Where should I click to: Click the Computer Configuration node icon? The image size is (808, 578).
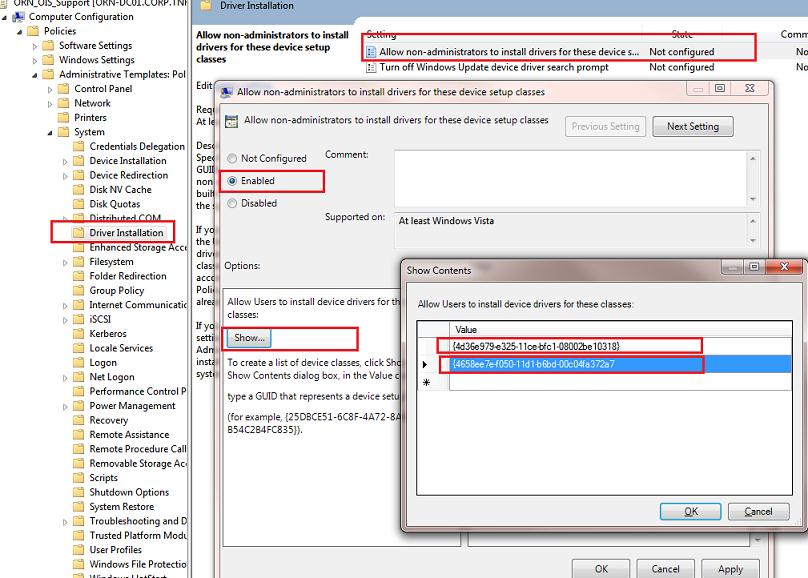pos(18,17)
